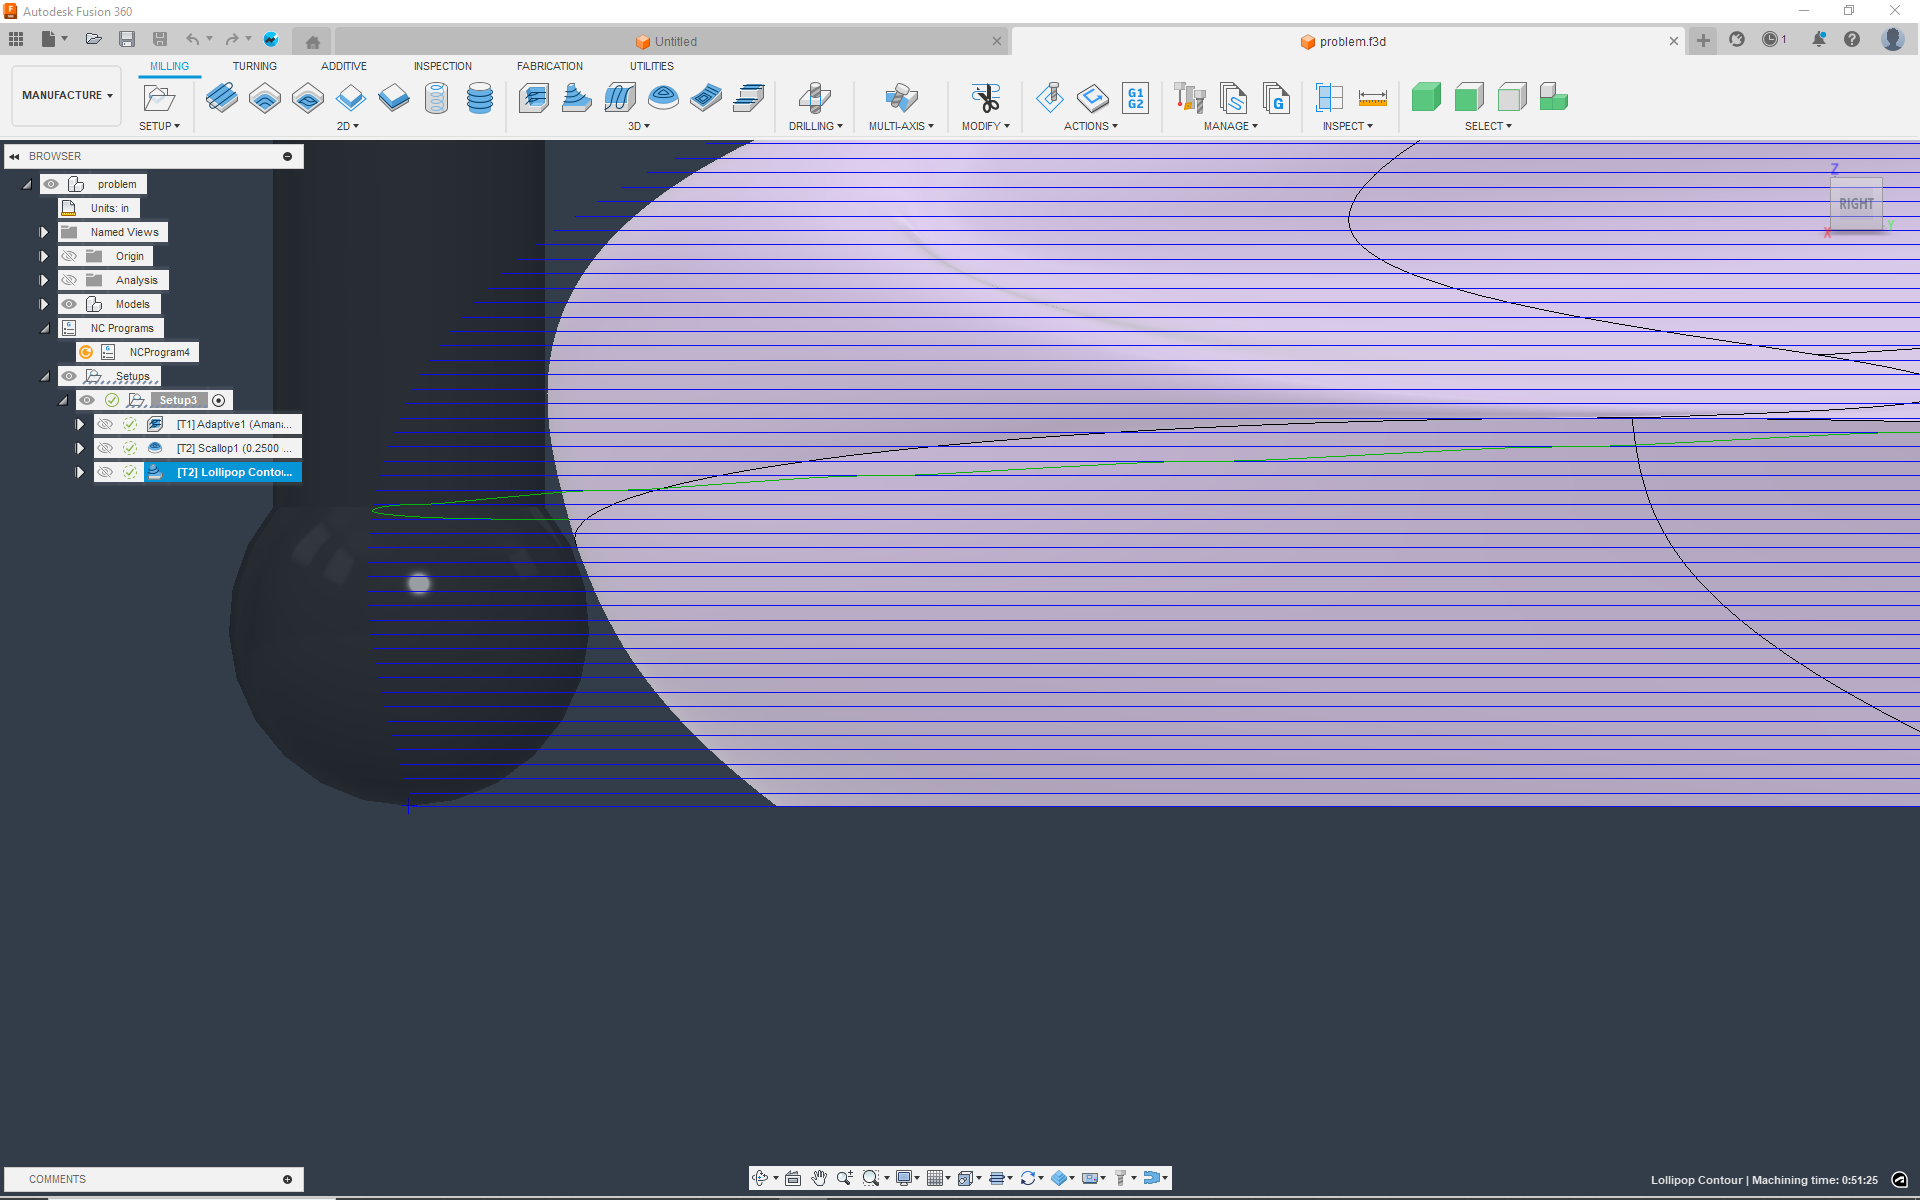The image size is (1920, 1200).
Task: Expand the Adaptive1 operation node
Action: tap(79, 423)
